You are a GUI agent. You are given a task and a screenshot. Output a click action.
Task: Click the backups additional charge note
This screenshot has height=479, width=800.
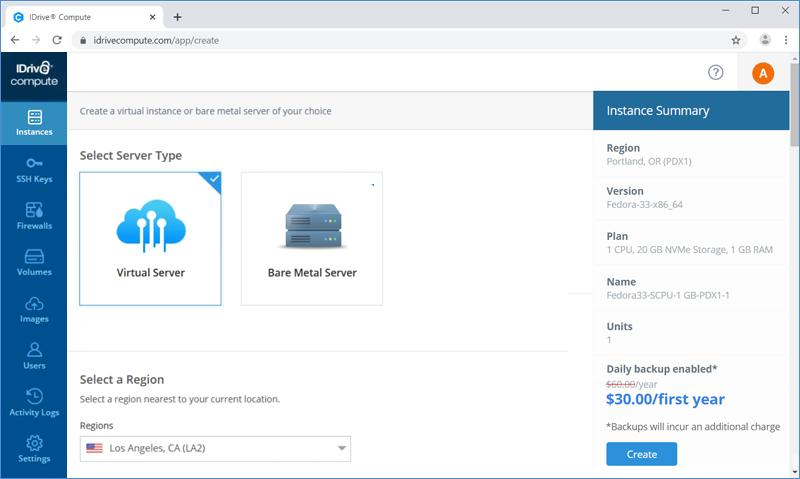[x=693, y=427]
